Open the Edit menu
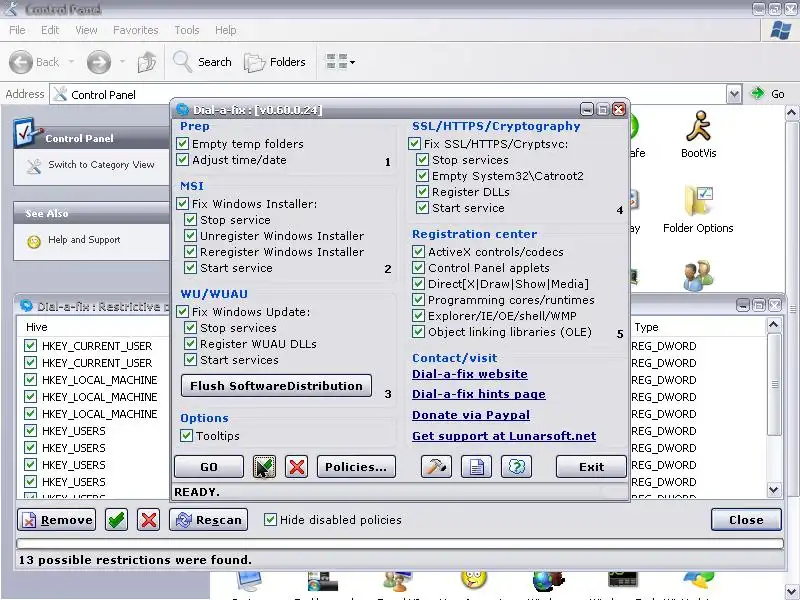This screenshot has height=600, width=800. [50, 30]
